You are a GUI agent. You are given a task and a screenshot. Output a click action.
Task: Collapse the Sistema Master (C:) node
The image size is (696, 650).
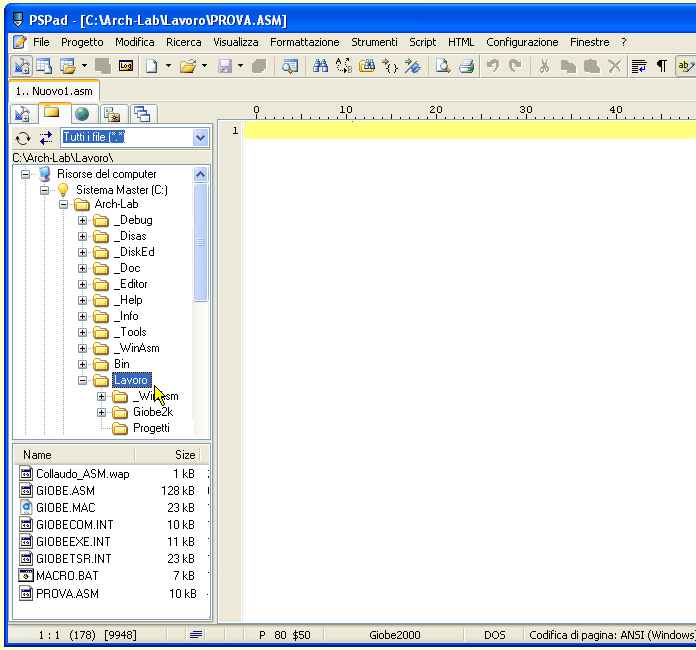click(x=44, y=190)
